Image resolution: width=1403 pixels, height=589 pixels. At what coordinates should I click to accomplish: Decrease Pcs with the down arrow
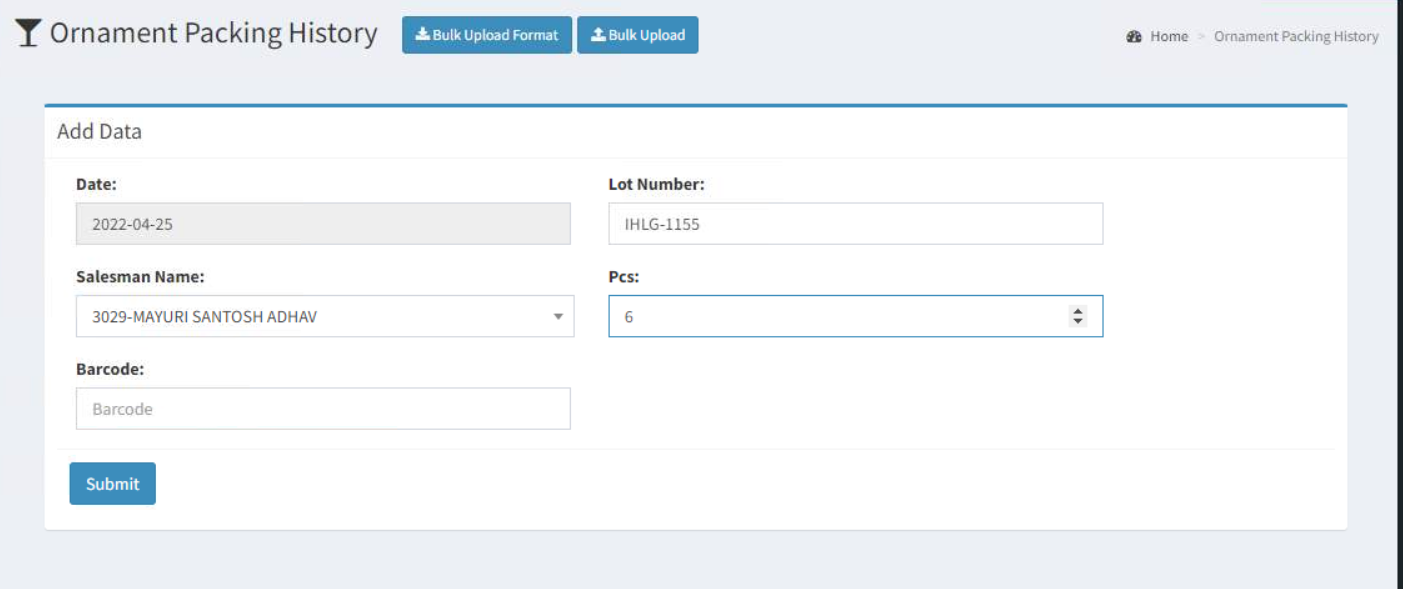click(1078, 321)
